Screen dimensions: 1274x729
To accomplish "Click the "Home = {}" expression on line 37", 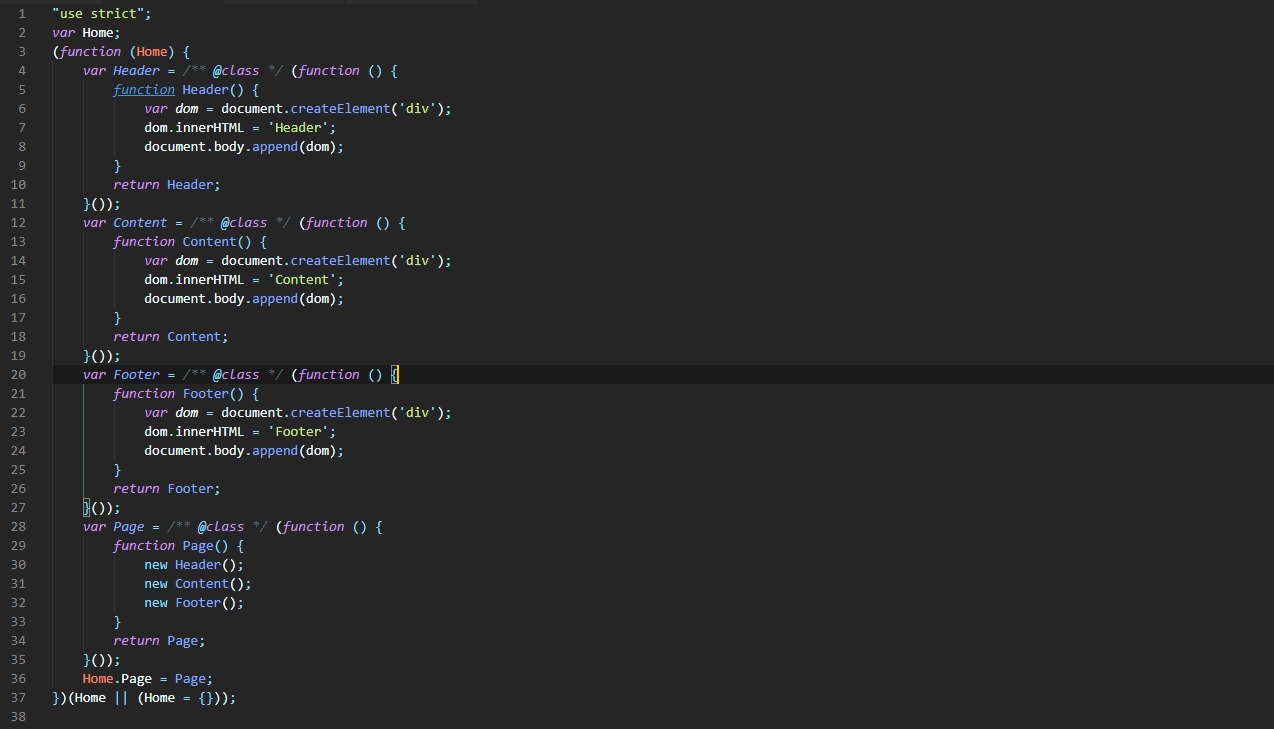I will click(181, 697).
